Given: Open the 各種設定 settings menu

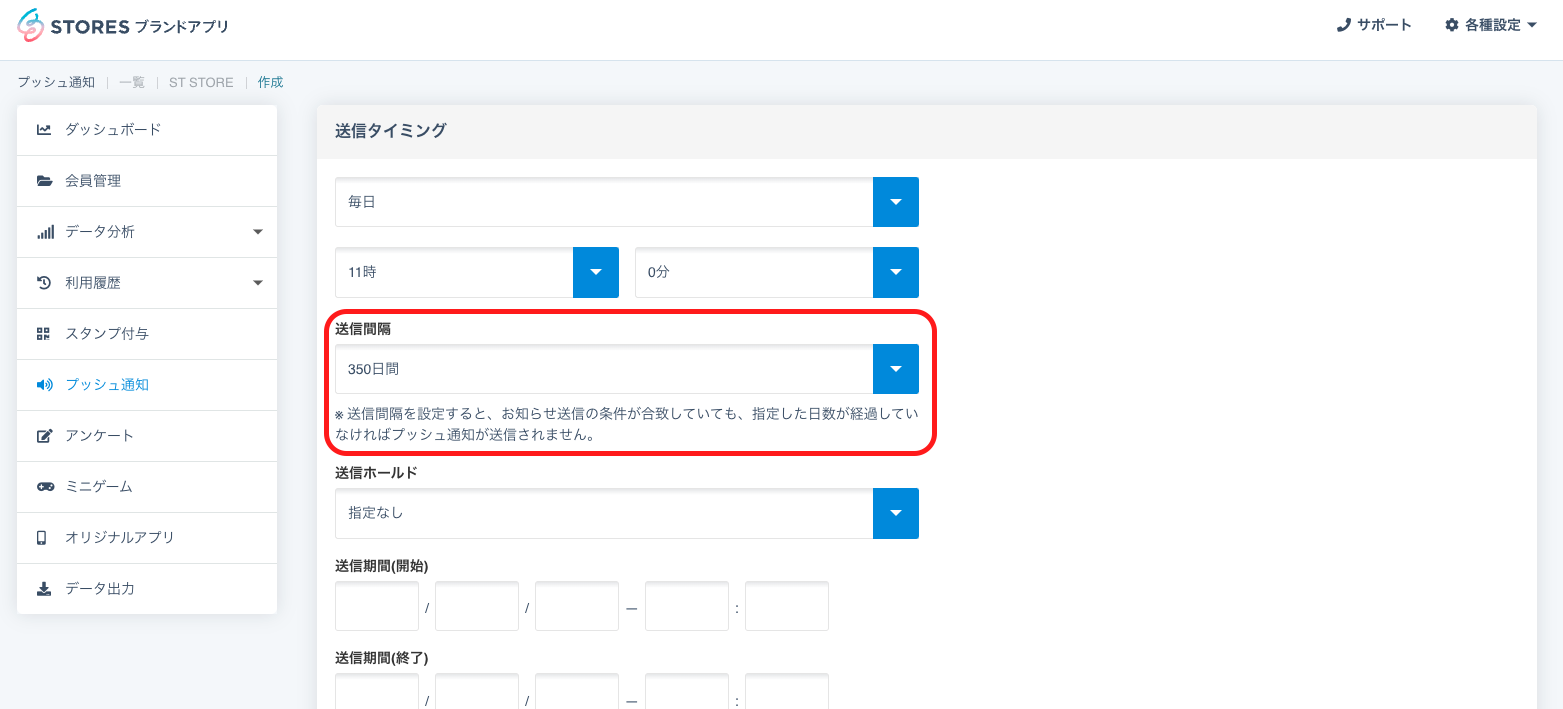Looking at the screenshot, I should click(x=1490, y=25).
